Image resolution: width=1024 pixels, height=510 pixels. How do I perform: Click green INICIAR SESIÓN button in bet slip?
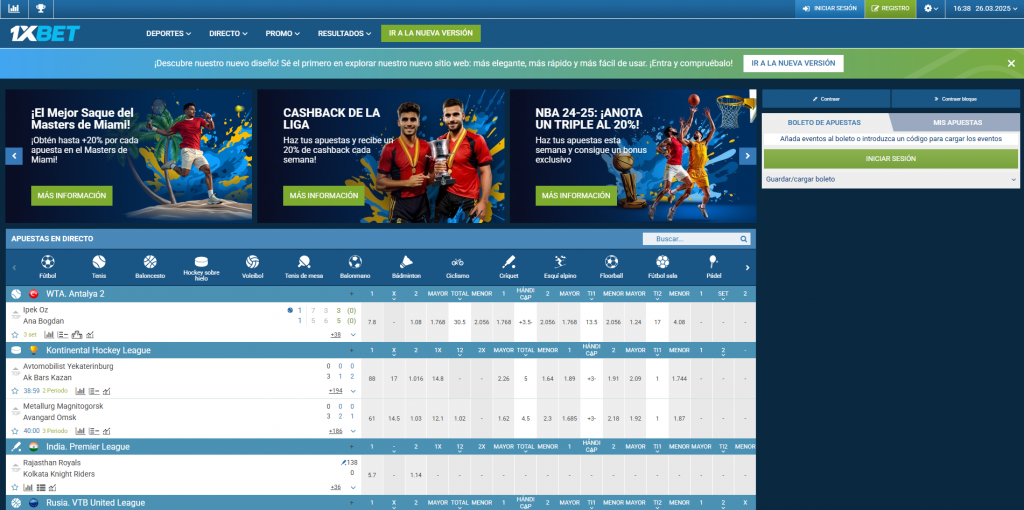(x=891, y=159)
